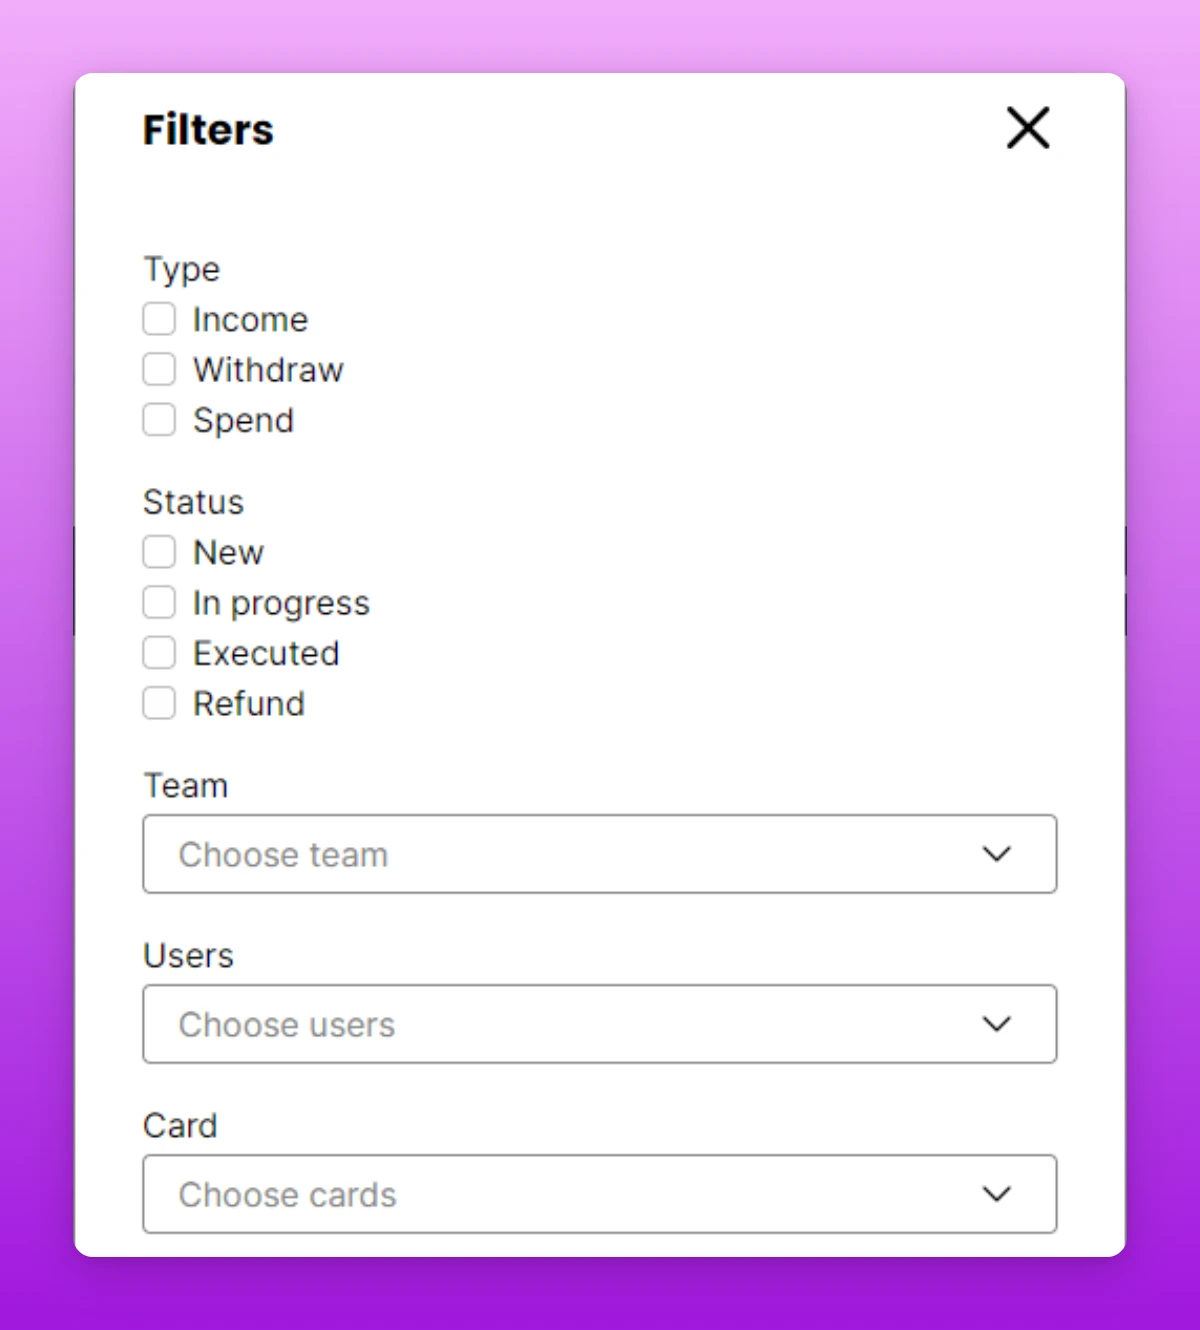Open the Choose team dropdown
The width and height of the screenshot is (1200, 1330).
tap(600, 854)
